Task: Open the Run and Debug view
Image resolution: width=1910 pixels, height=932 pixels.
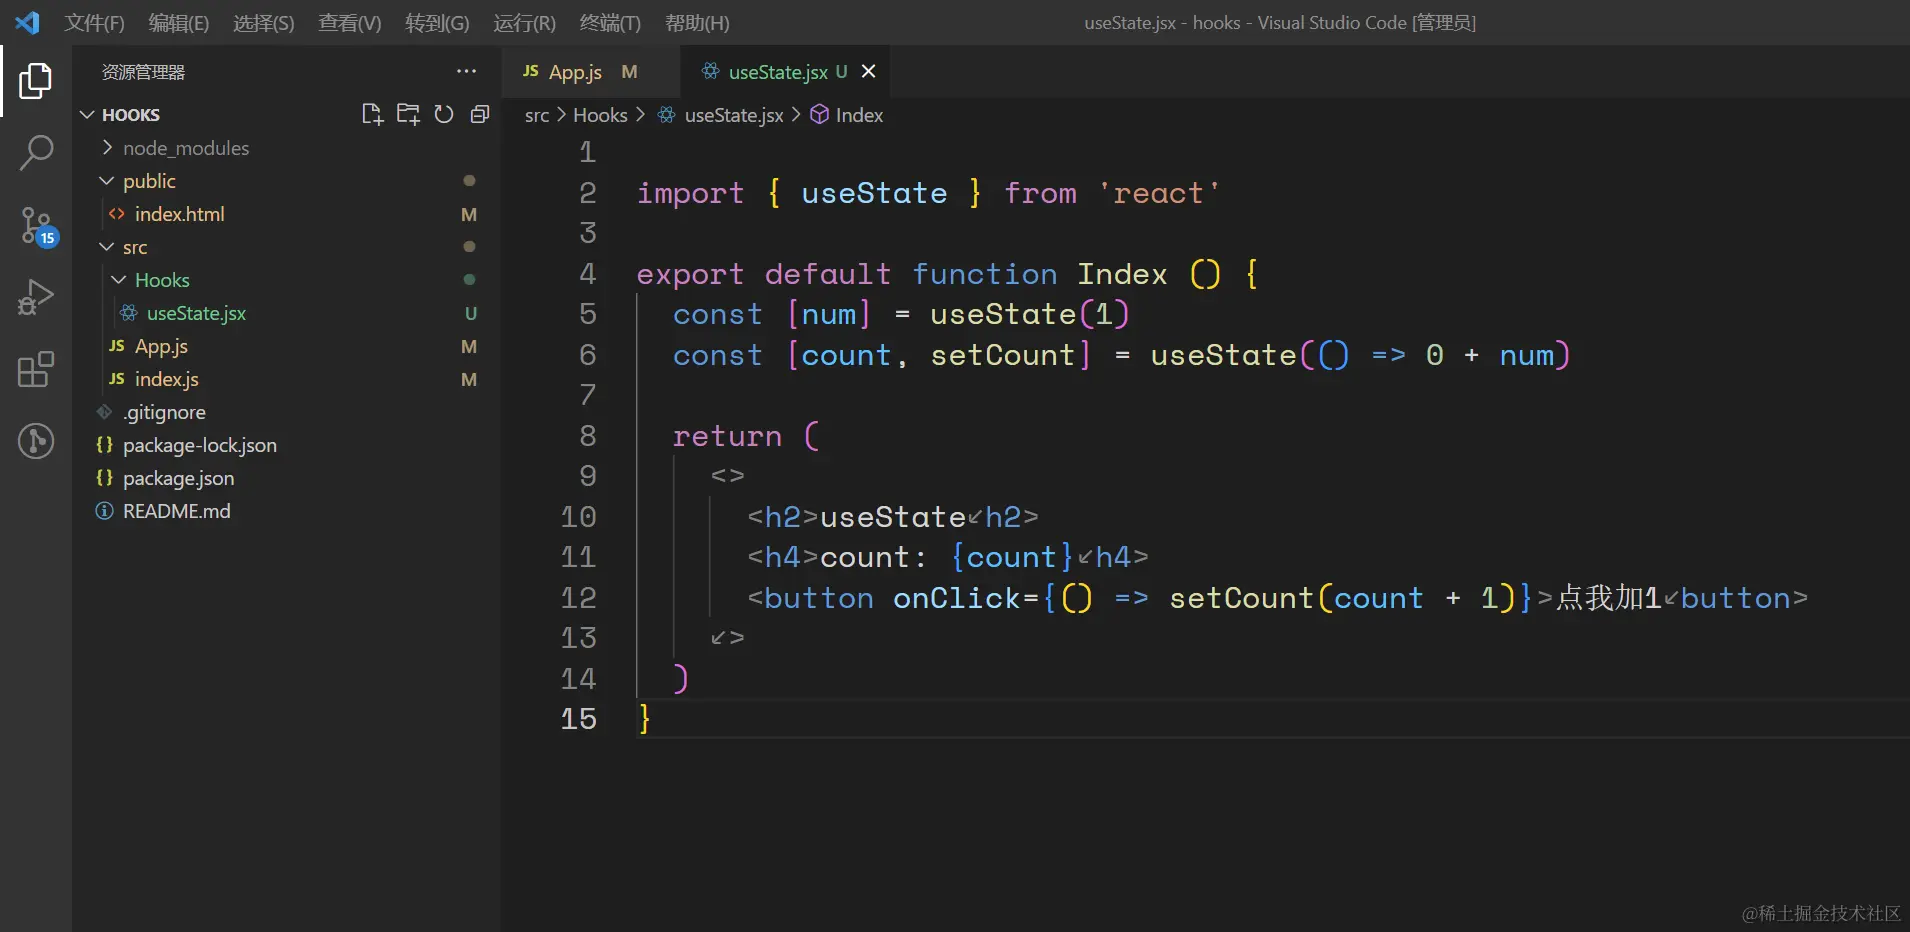Action: click(36, 297)
